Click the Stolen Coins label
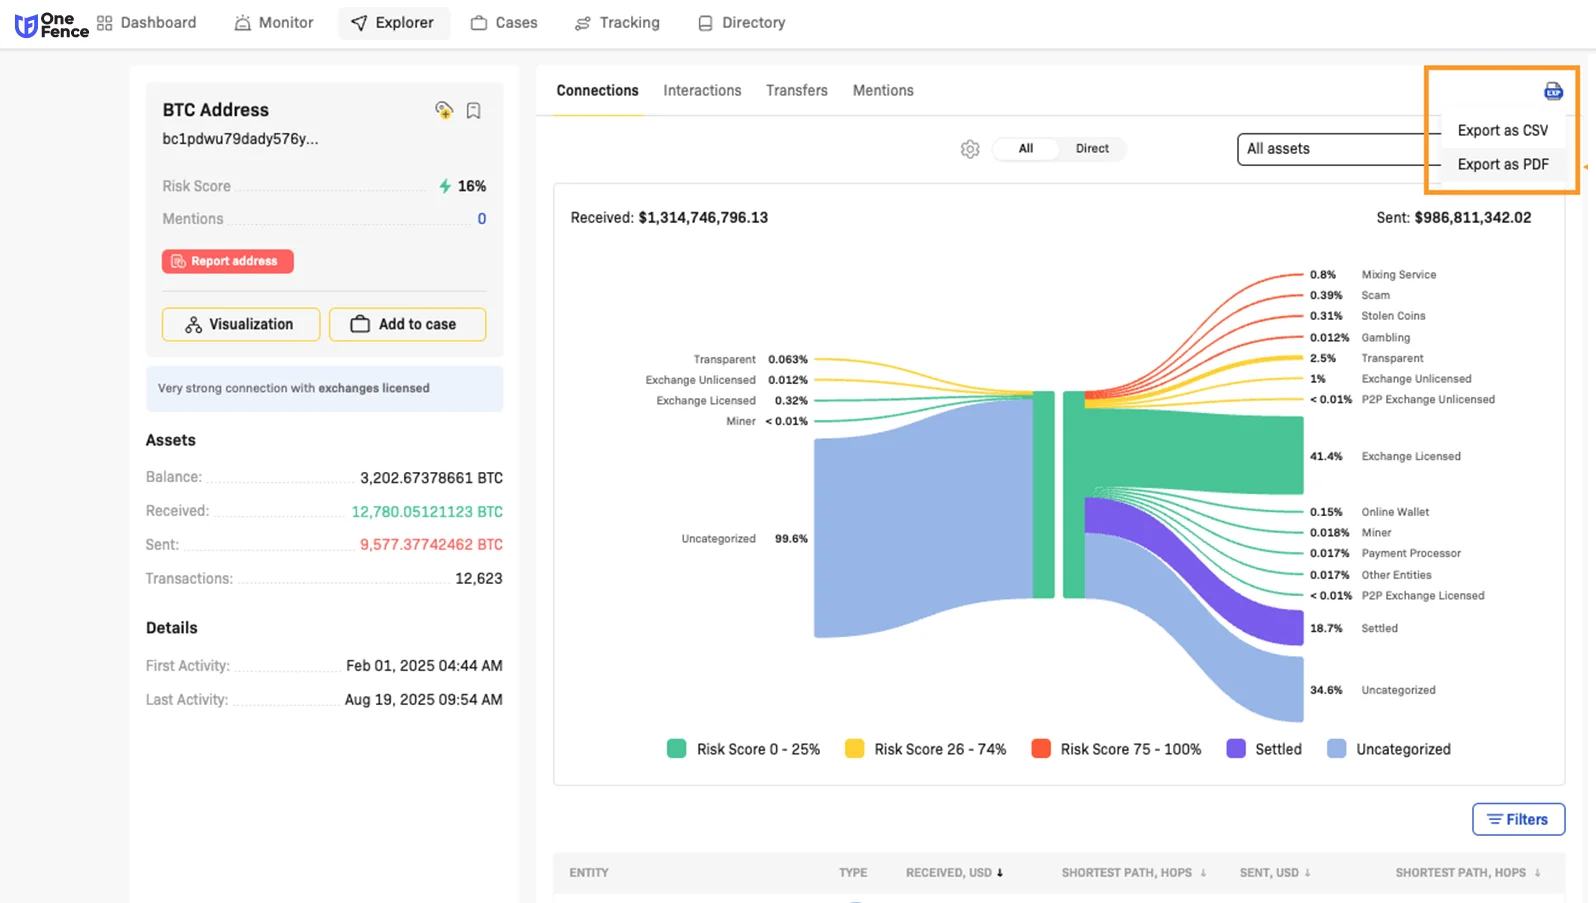The image size is (1596, 903). [x=1393, y=316]
